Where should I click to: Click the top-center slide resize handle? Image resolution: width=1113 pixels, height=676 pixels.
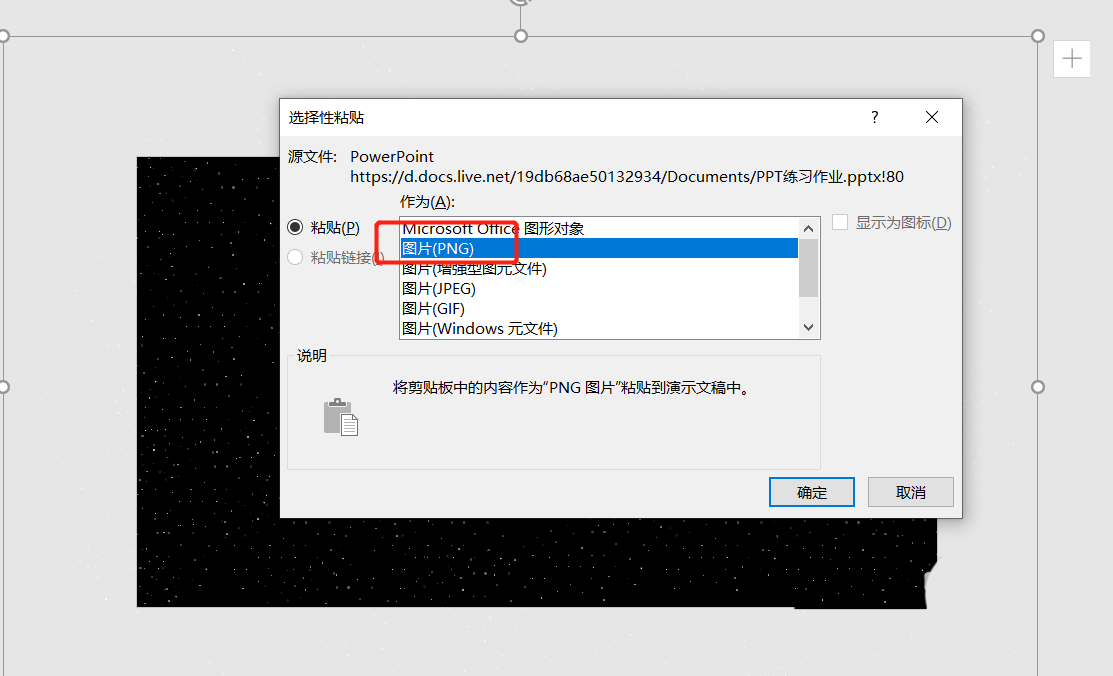pos(521,36)
